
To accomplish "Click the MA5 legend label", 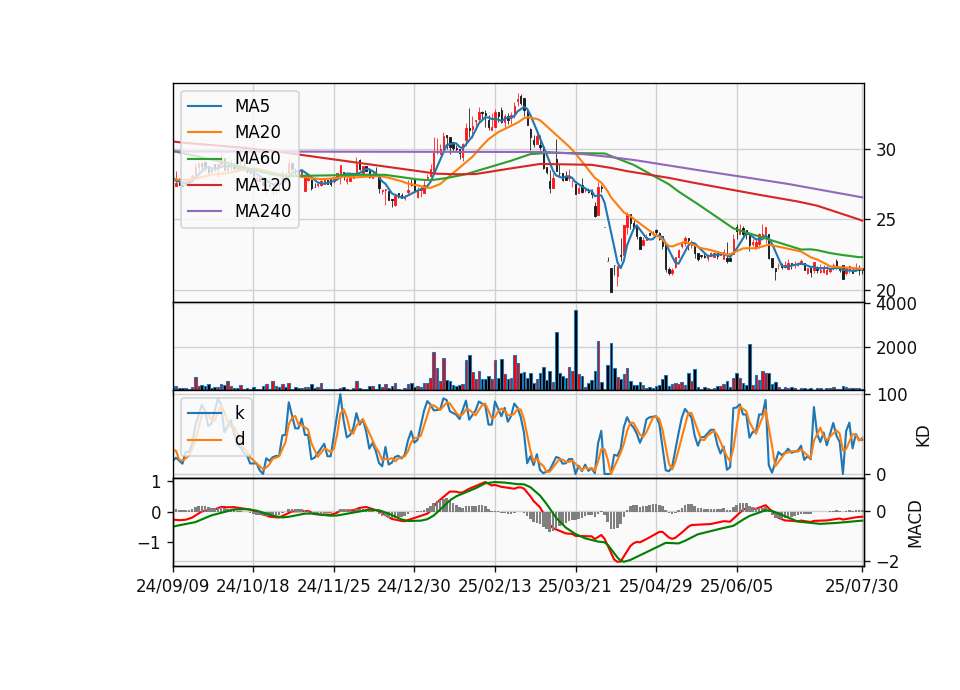I will pos(252,106).
